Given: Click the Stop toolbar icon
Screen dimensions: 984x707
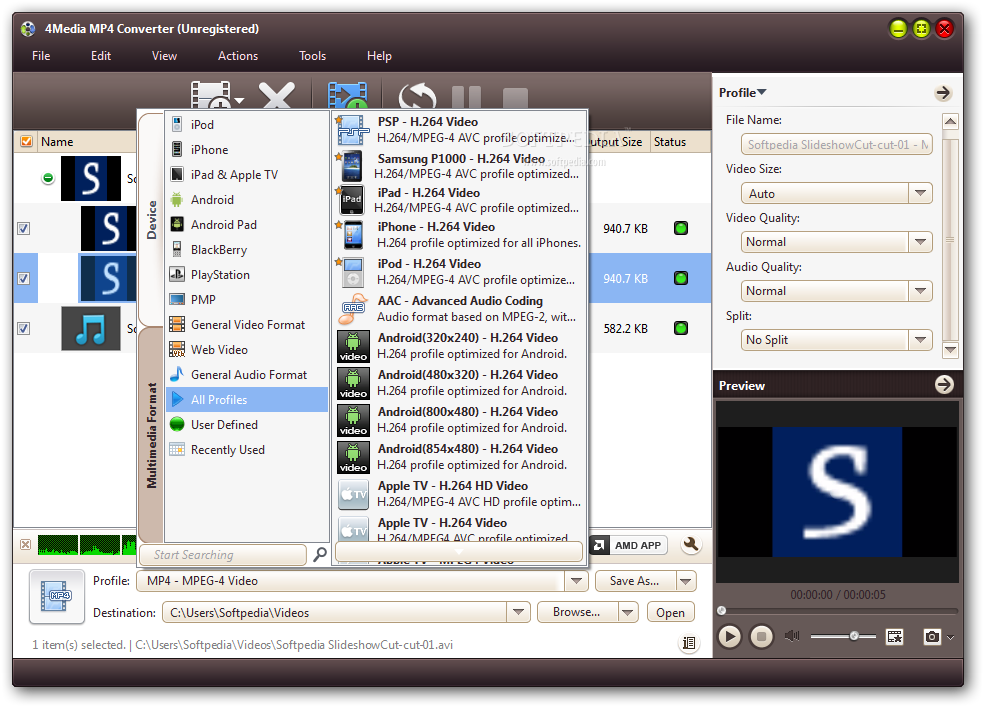Looking at the screenshot, I should (515, 98).
